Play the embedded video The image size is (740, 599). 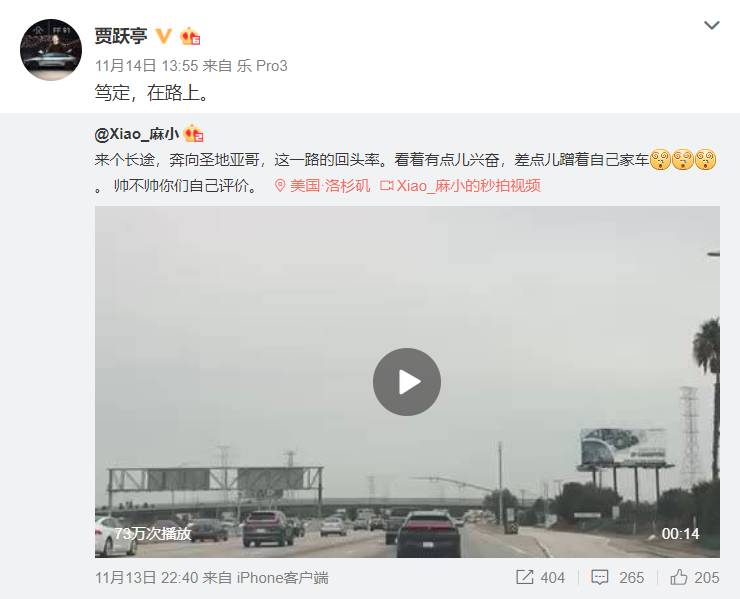tap(407, 382)
